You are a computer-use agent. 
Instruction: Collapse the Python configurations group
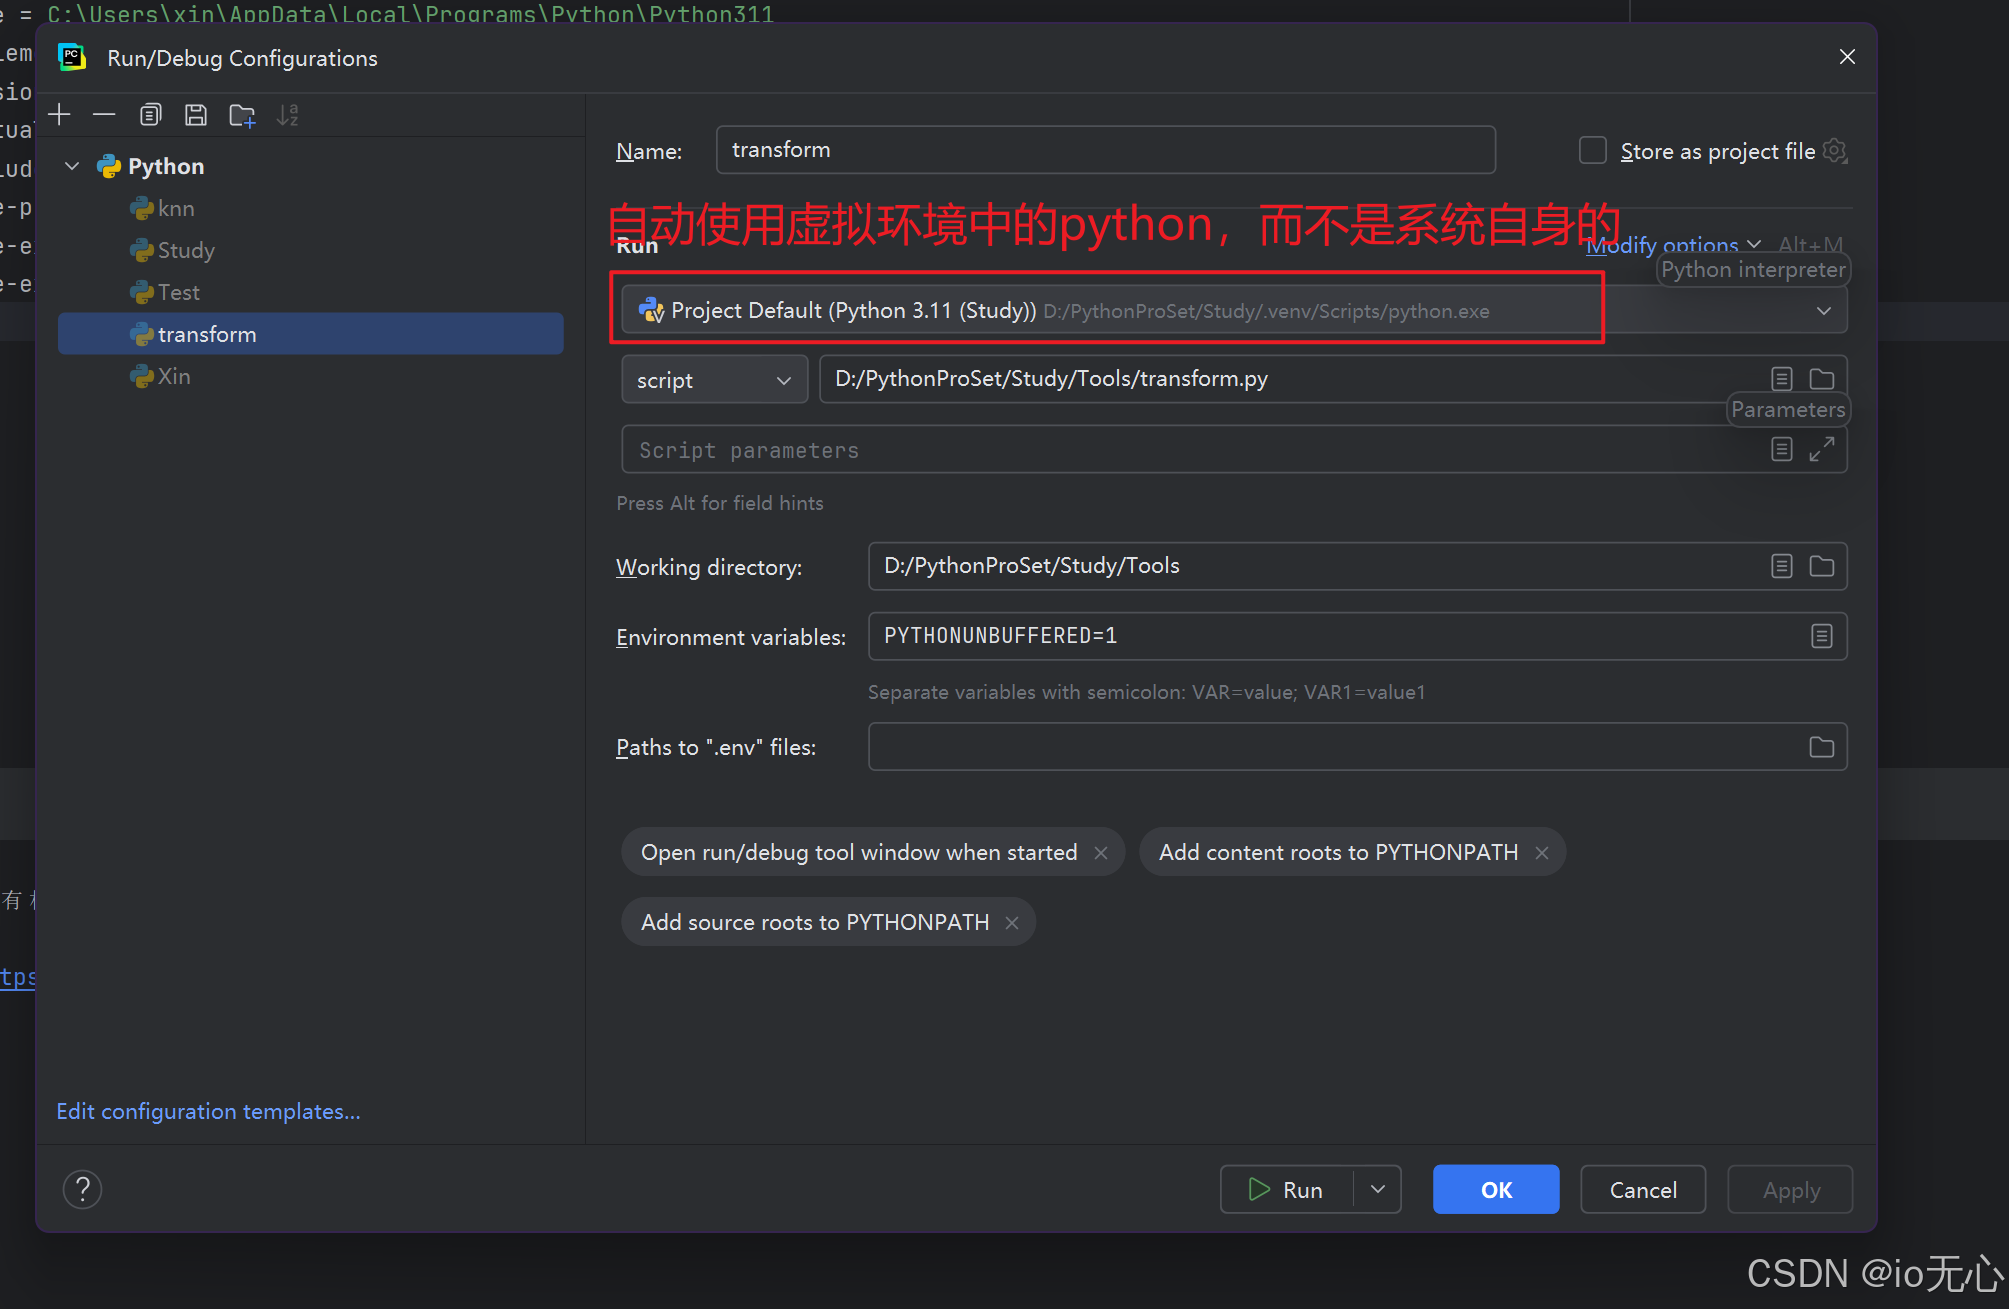(x=71, y=165)
